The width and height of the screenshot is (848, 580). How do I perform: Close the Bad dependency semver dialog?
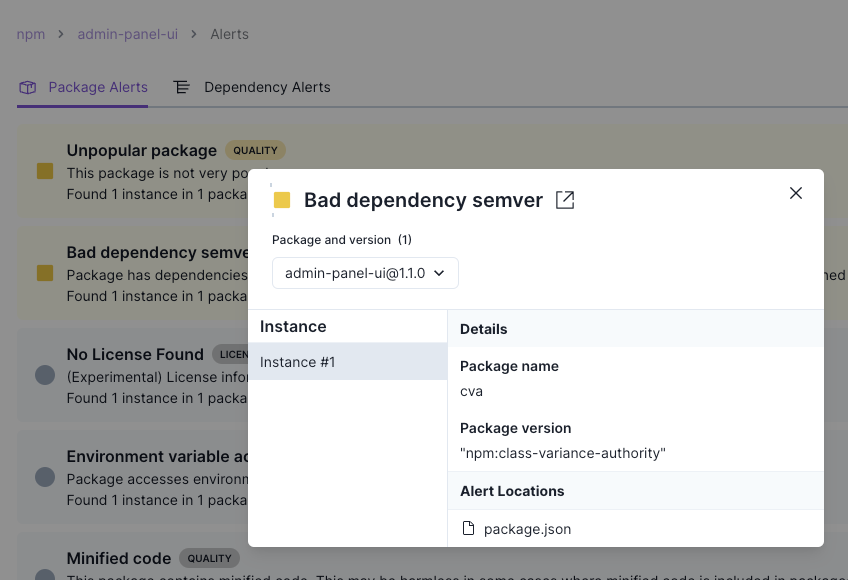tap(796, 193)
